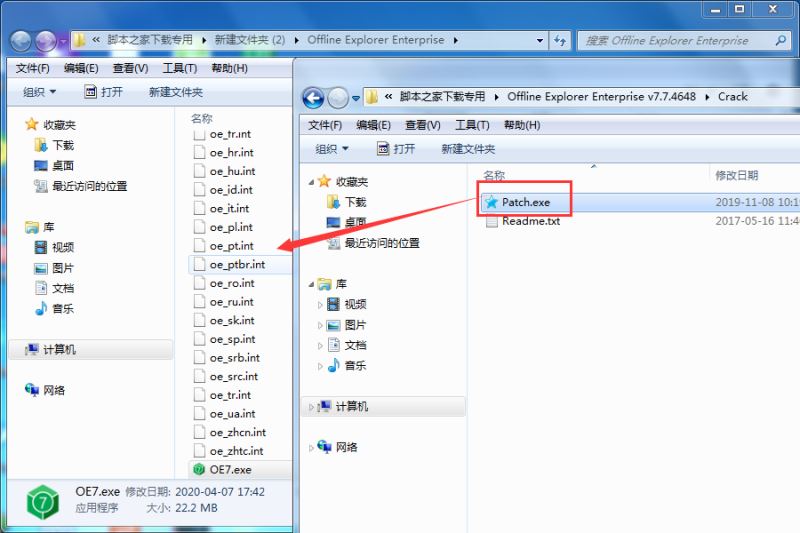Click Back arrow in the Offline Explorer Enterprise window
This screenshot has height=533, width=800.
21,41
